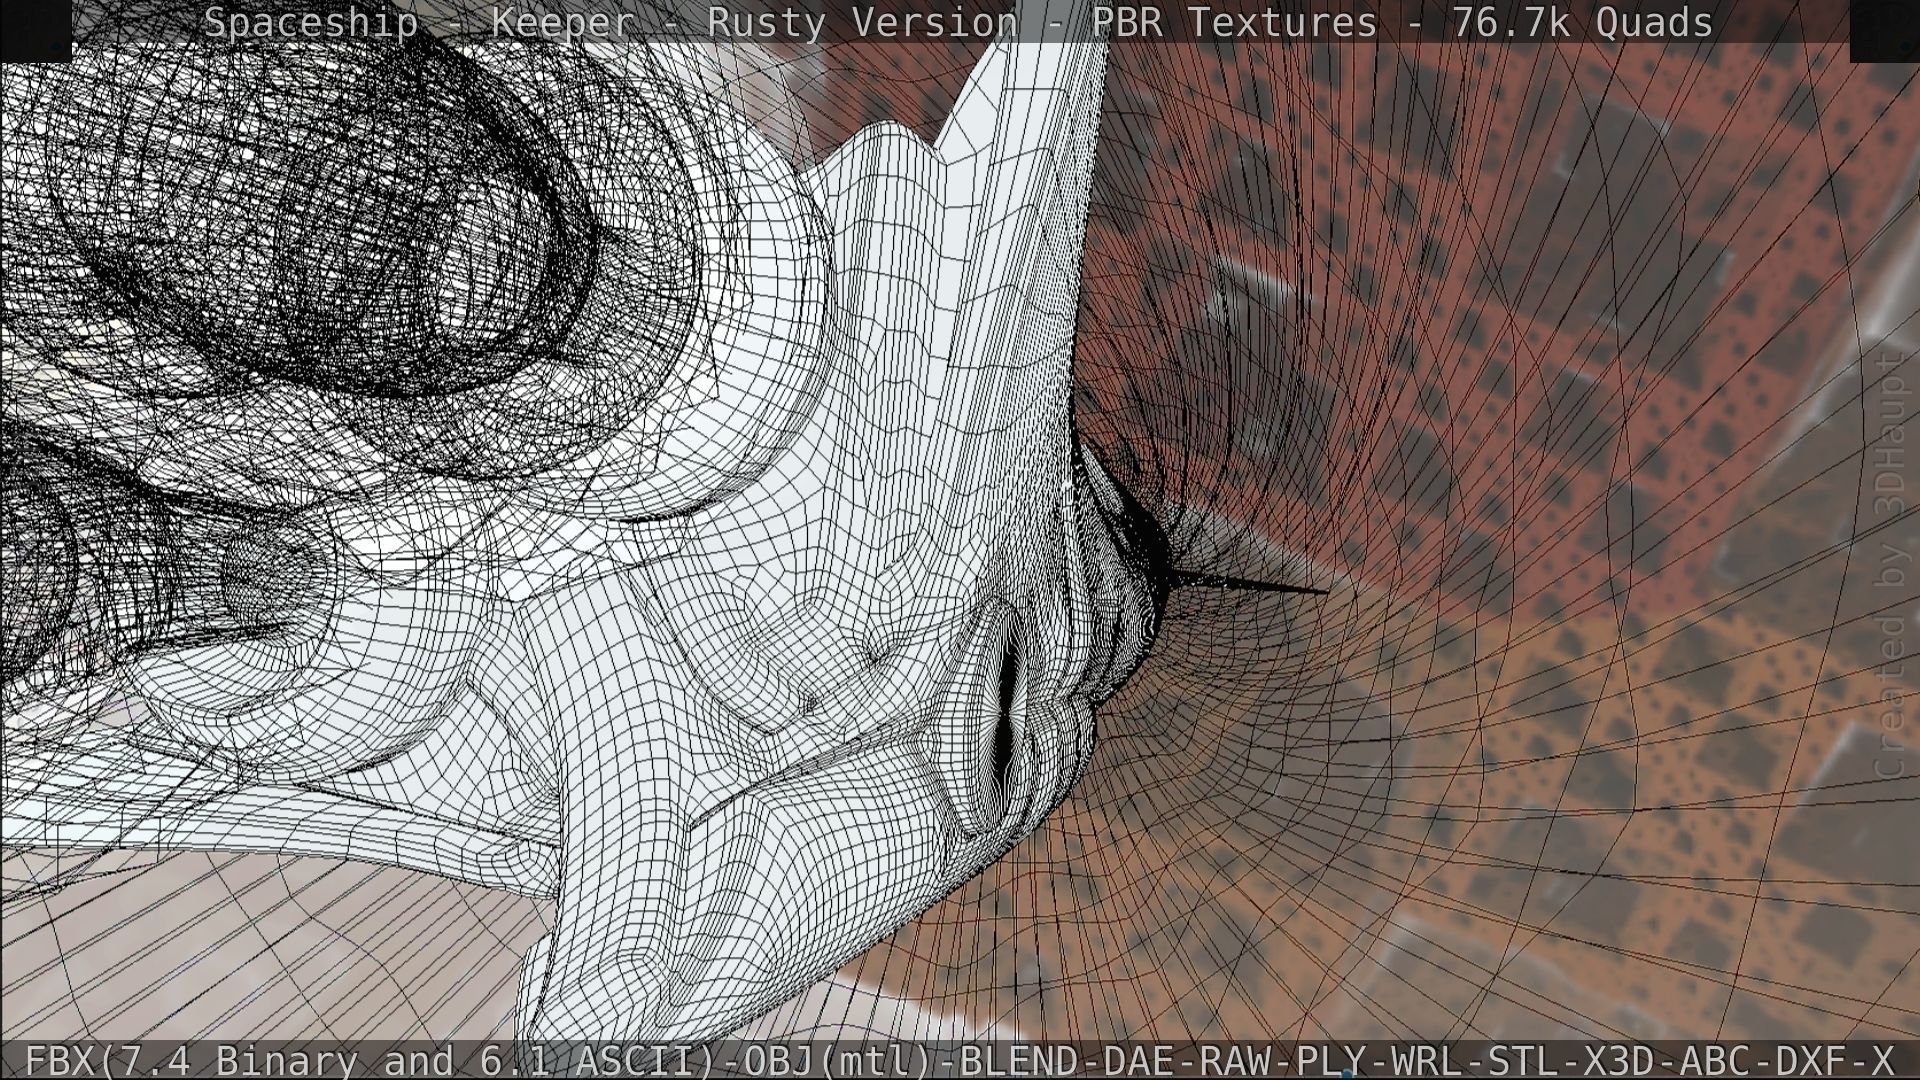1920x1080 pixels.
Task: Click the "STL" format label
Action: [x=1524, y=1060]
